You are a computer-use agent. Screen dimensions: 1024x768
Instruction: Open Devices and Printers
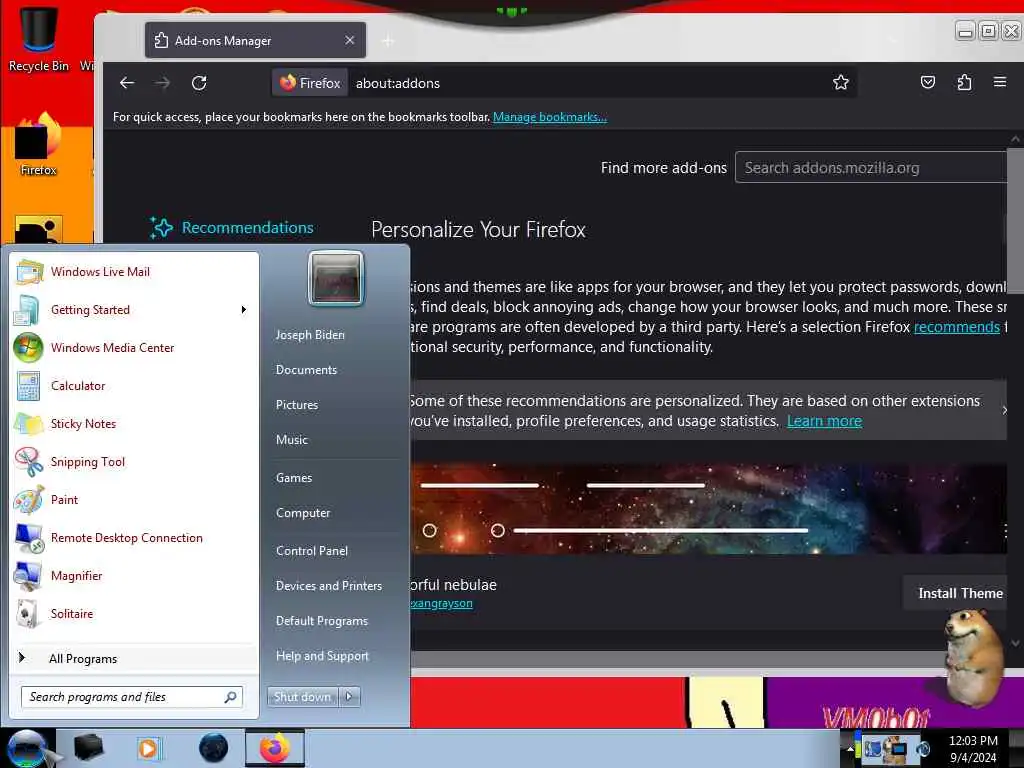click(x=328, y=586)
